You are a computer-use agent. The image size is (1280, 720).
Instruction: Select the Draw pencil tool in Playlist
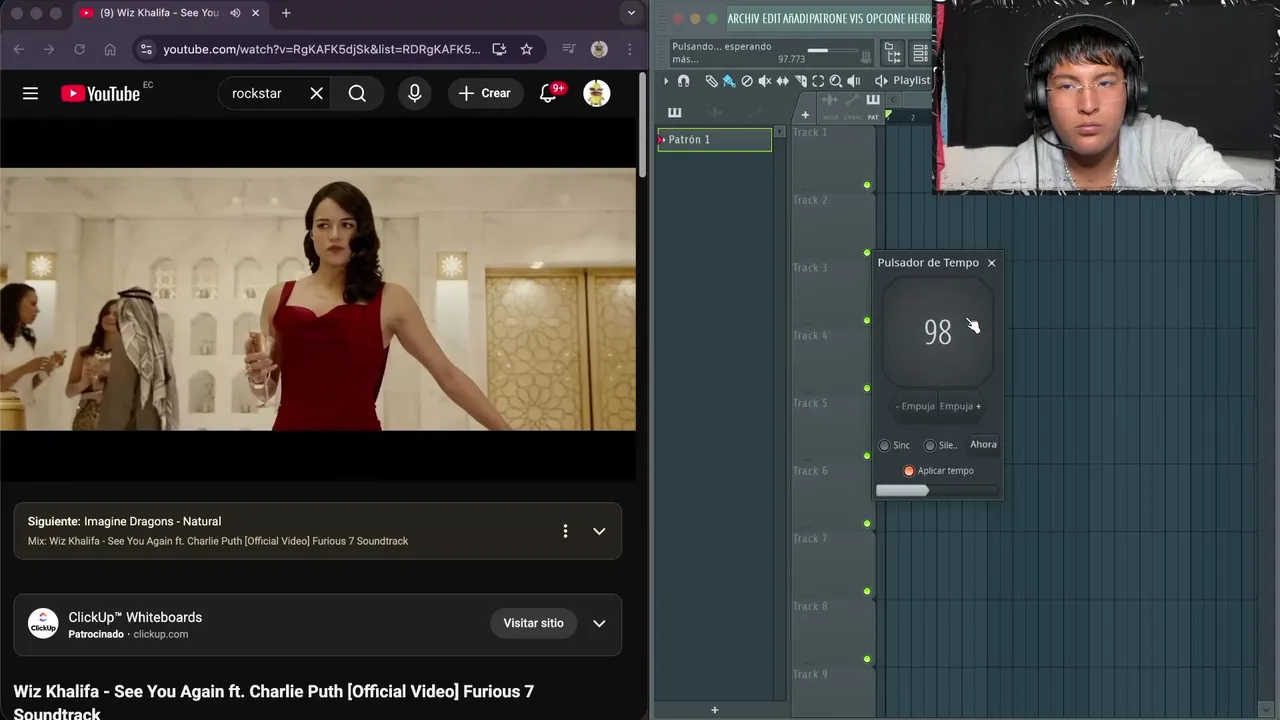click(711, 81)
